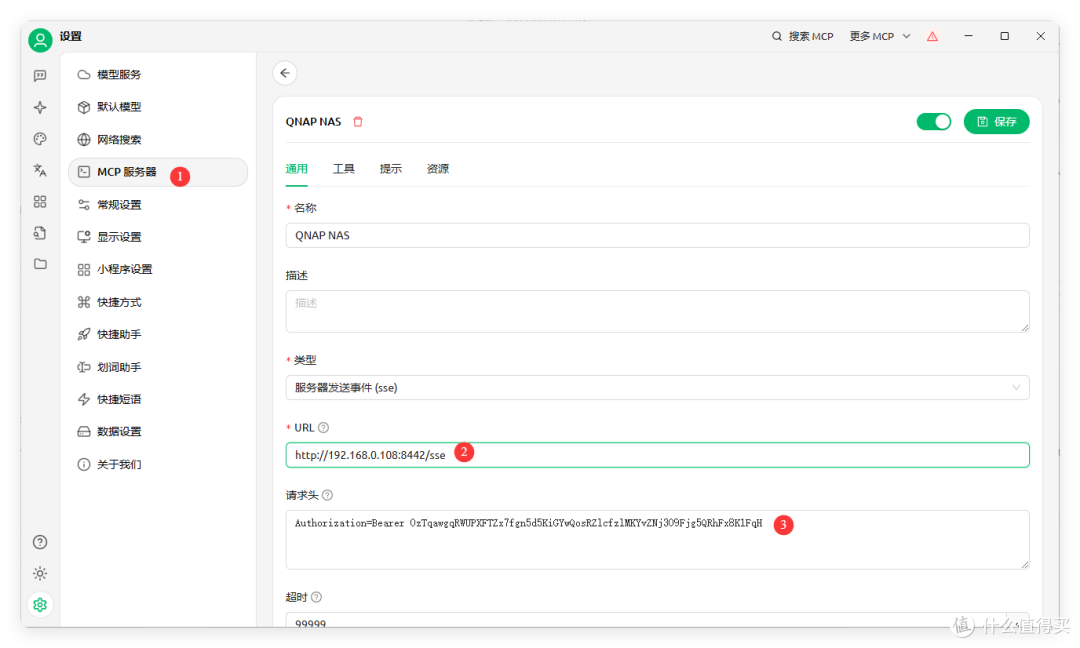Click the red warning triangle icon

932,36
